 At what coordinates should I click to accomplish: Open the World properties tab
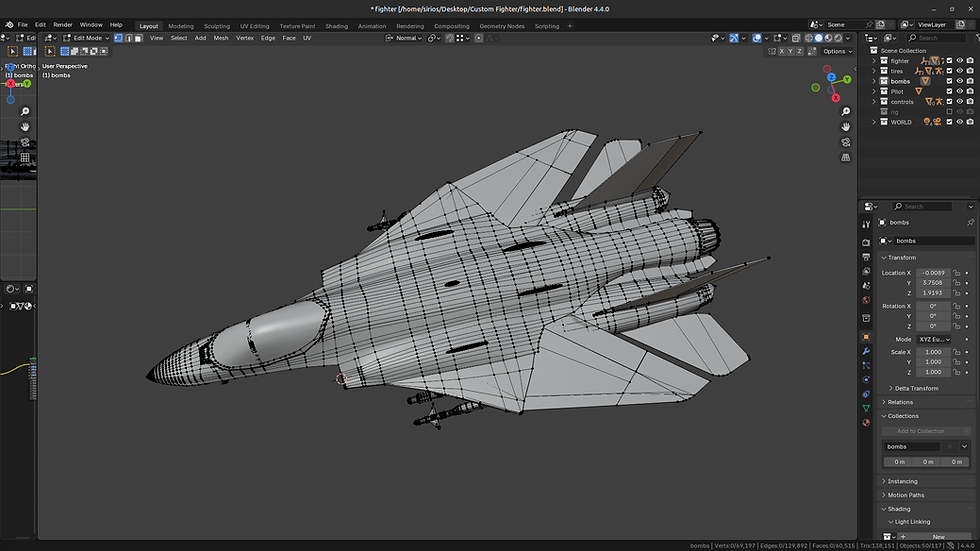866,300
